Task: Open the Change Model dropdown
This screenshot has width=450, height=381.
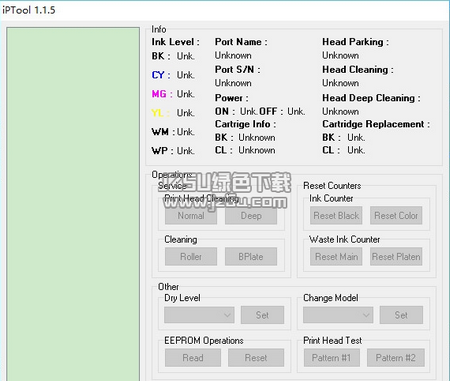Action: click(338, 315)
